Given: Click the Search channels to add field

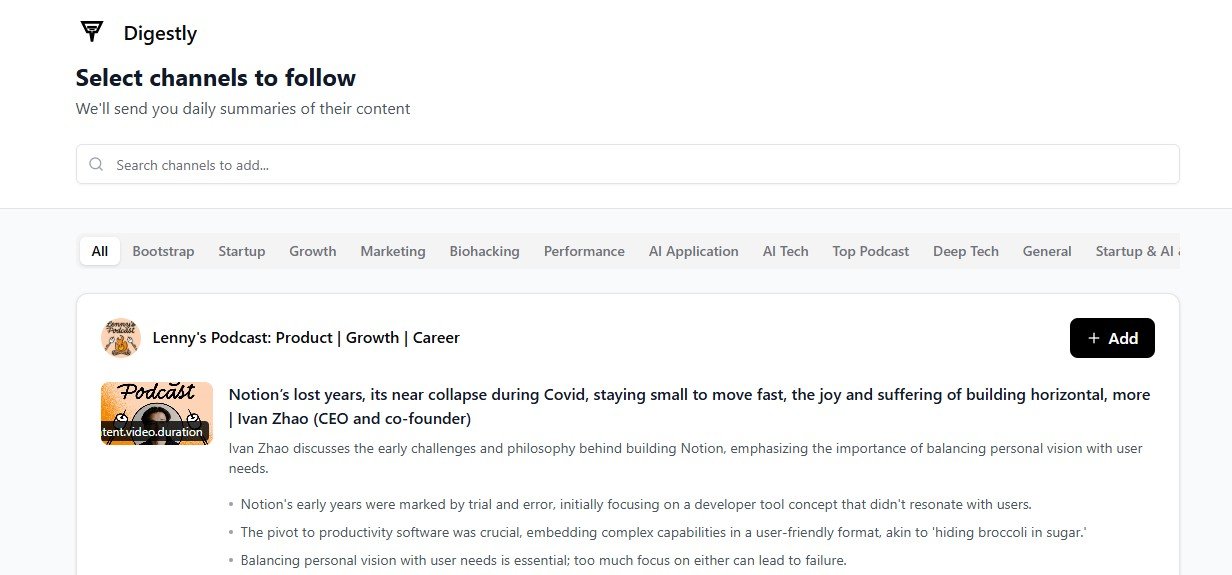Looking at the screenshot, I should coord(640,165).
